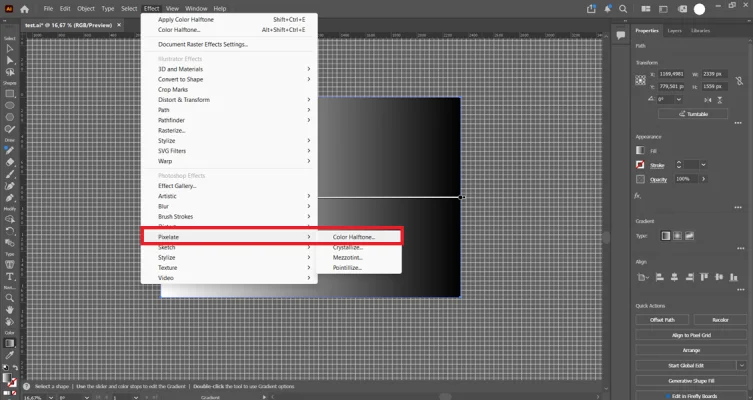Toggle constrain width and height proportions
This screenshot has height=400, width=753.
[740, 81]
